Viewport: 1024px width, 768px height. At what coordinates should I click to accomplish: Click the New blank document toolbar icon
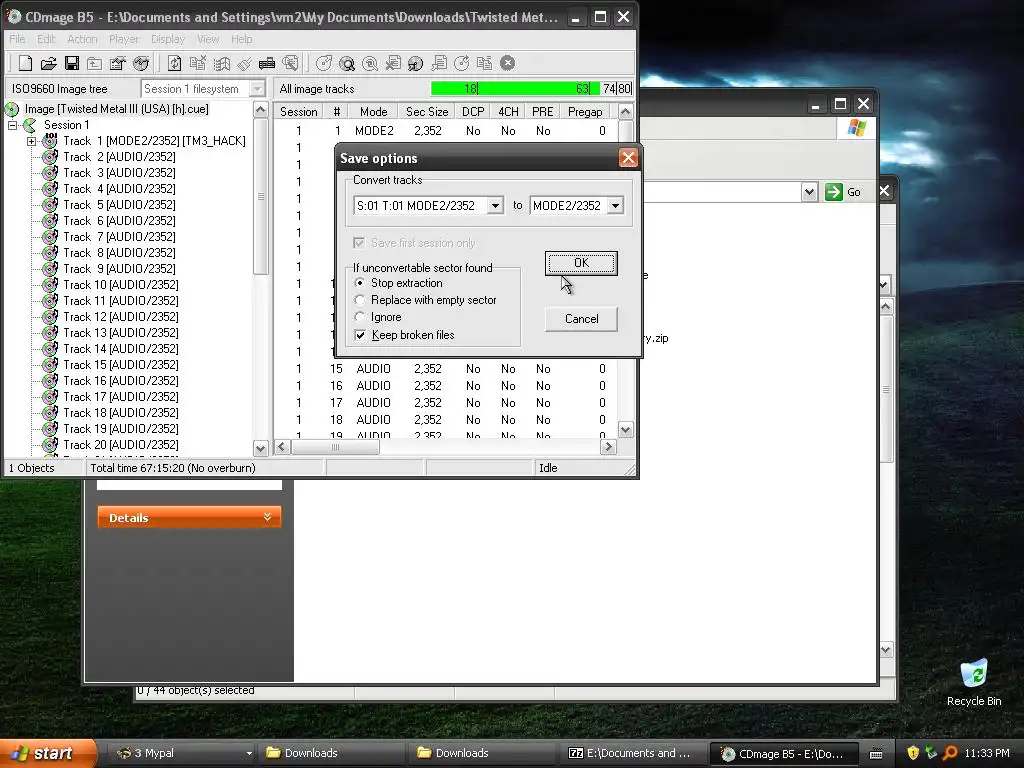(x=25, y=63)
